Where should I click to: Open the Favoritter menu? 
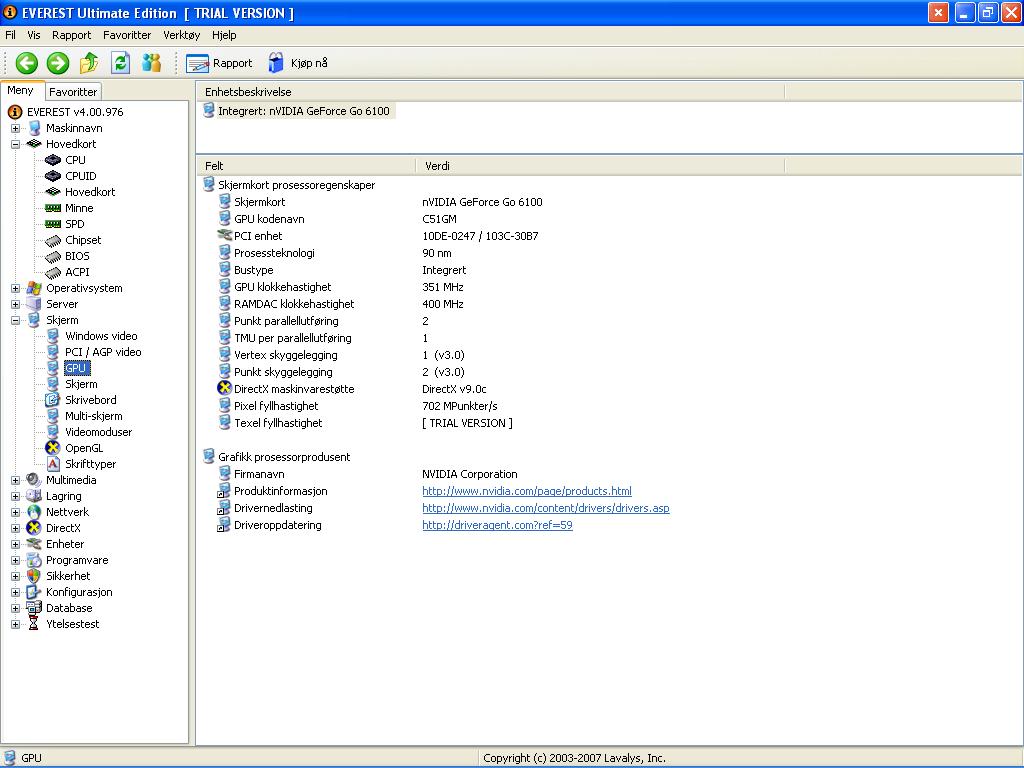127,35
